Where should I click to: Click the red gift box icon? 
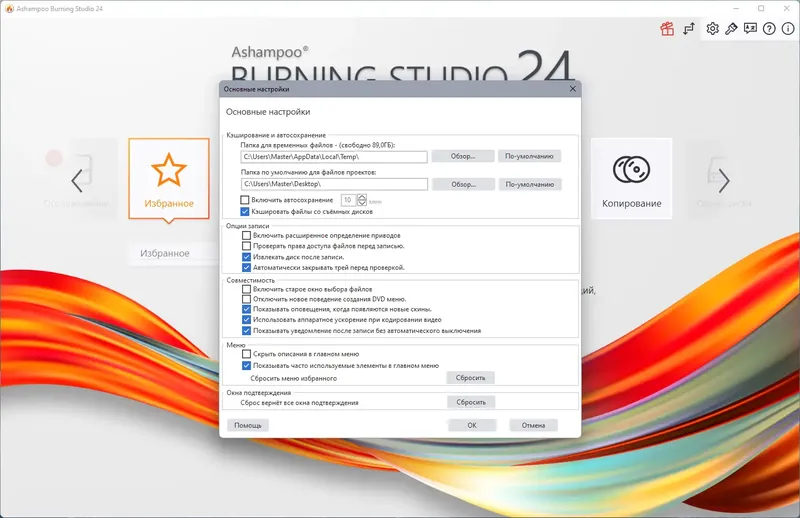pos(667,29)
